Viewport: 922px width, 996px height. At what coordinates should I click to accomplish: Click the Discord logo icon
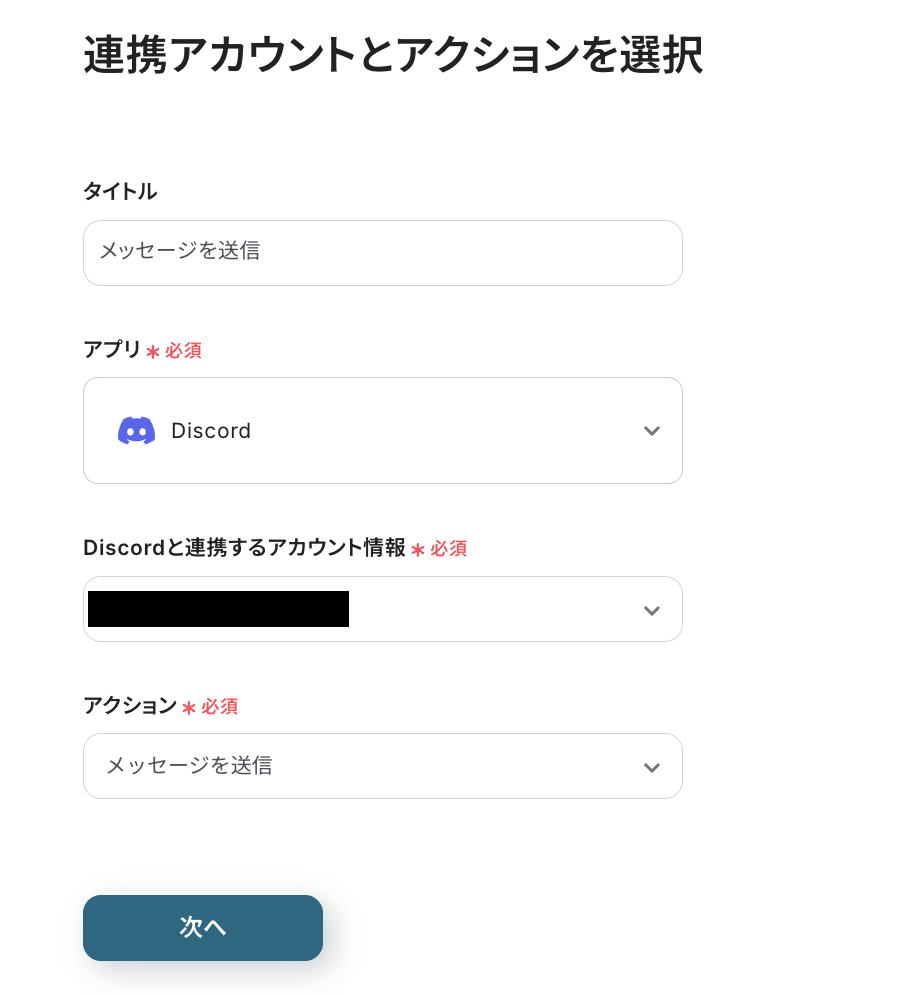click(136, 431)
